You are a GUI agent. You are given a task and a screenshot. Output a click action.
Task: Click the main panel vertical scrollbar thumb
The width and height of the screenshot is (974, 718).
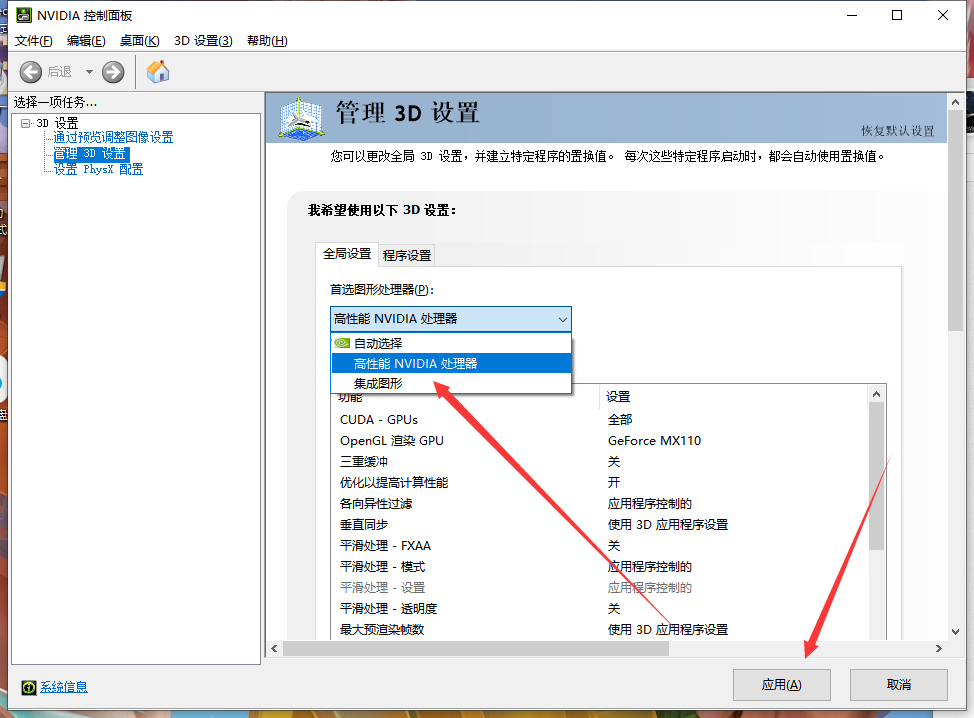click(x=955, y=221)
